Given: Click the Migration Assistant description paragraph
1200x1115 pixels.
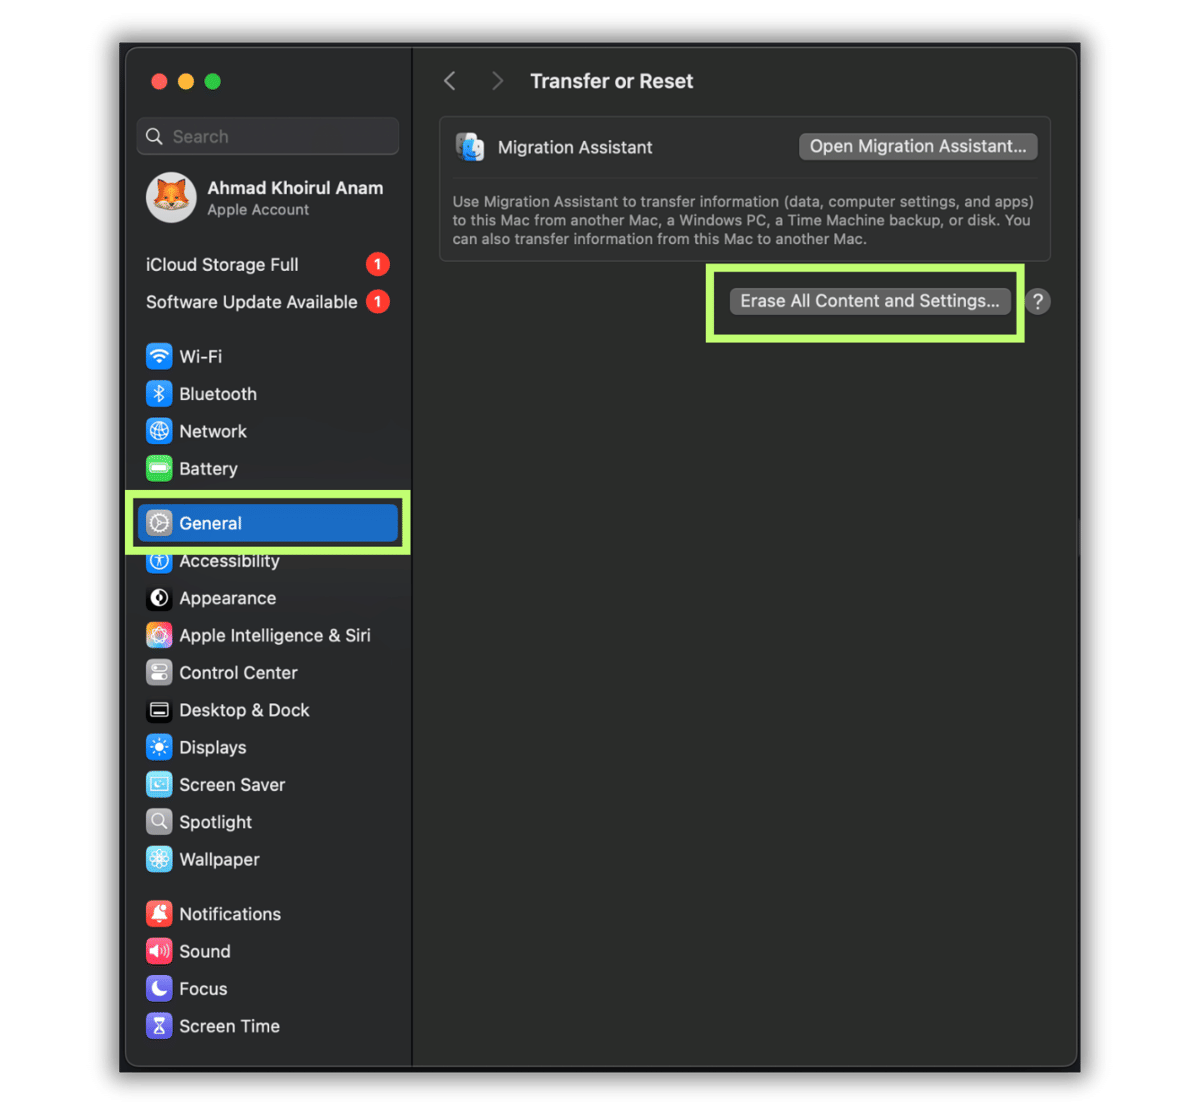Looking at the screenshot, I should tap(743, 220).
